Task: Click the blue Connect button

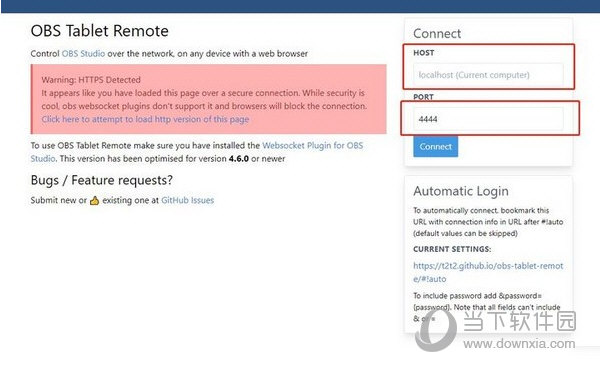Action: (435, 147)
